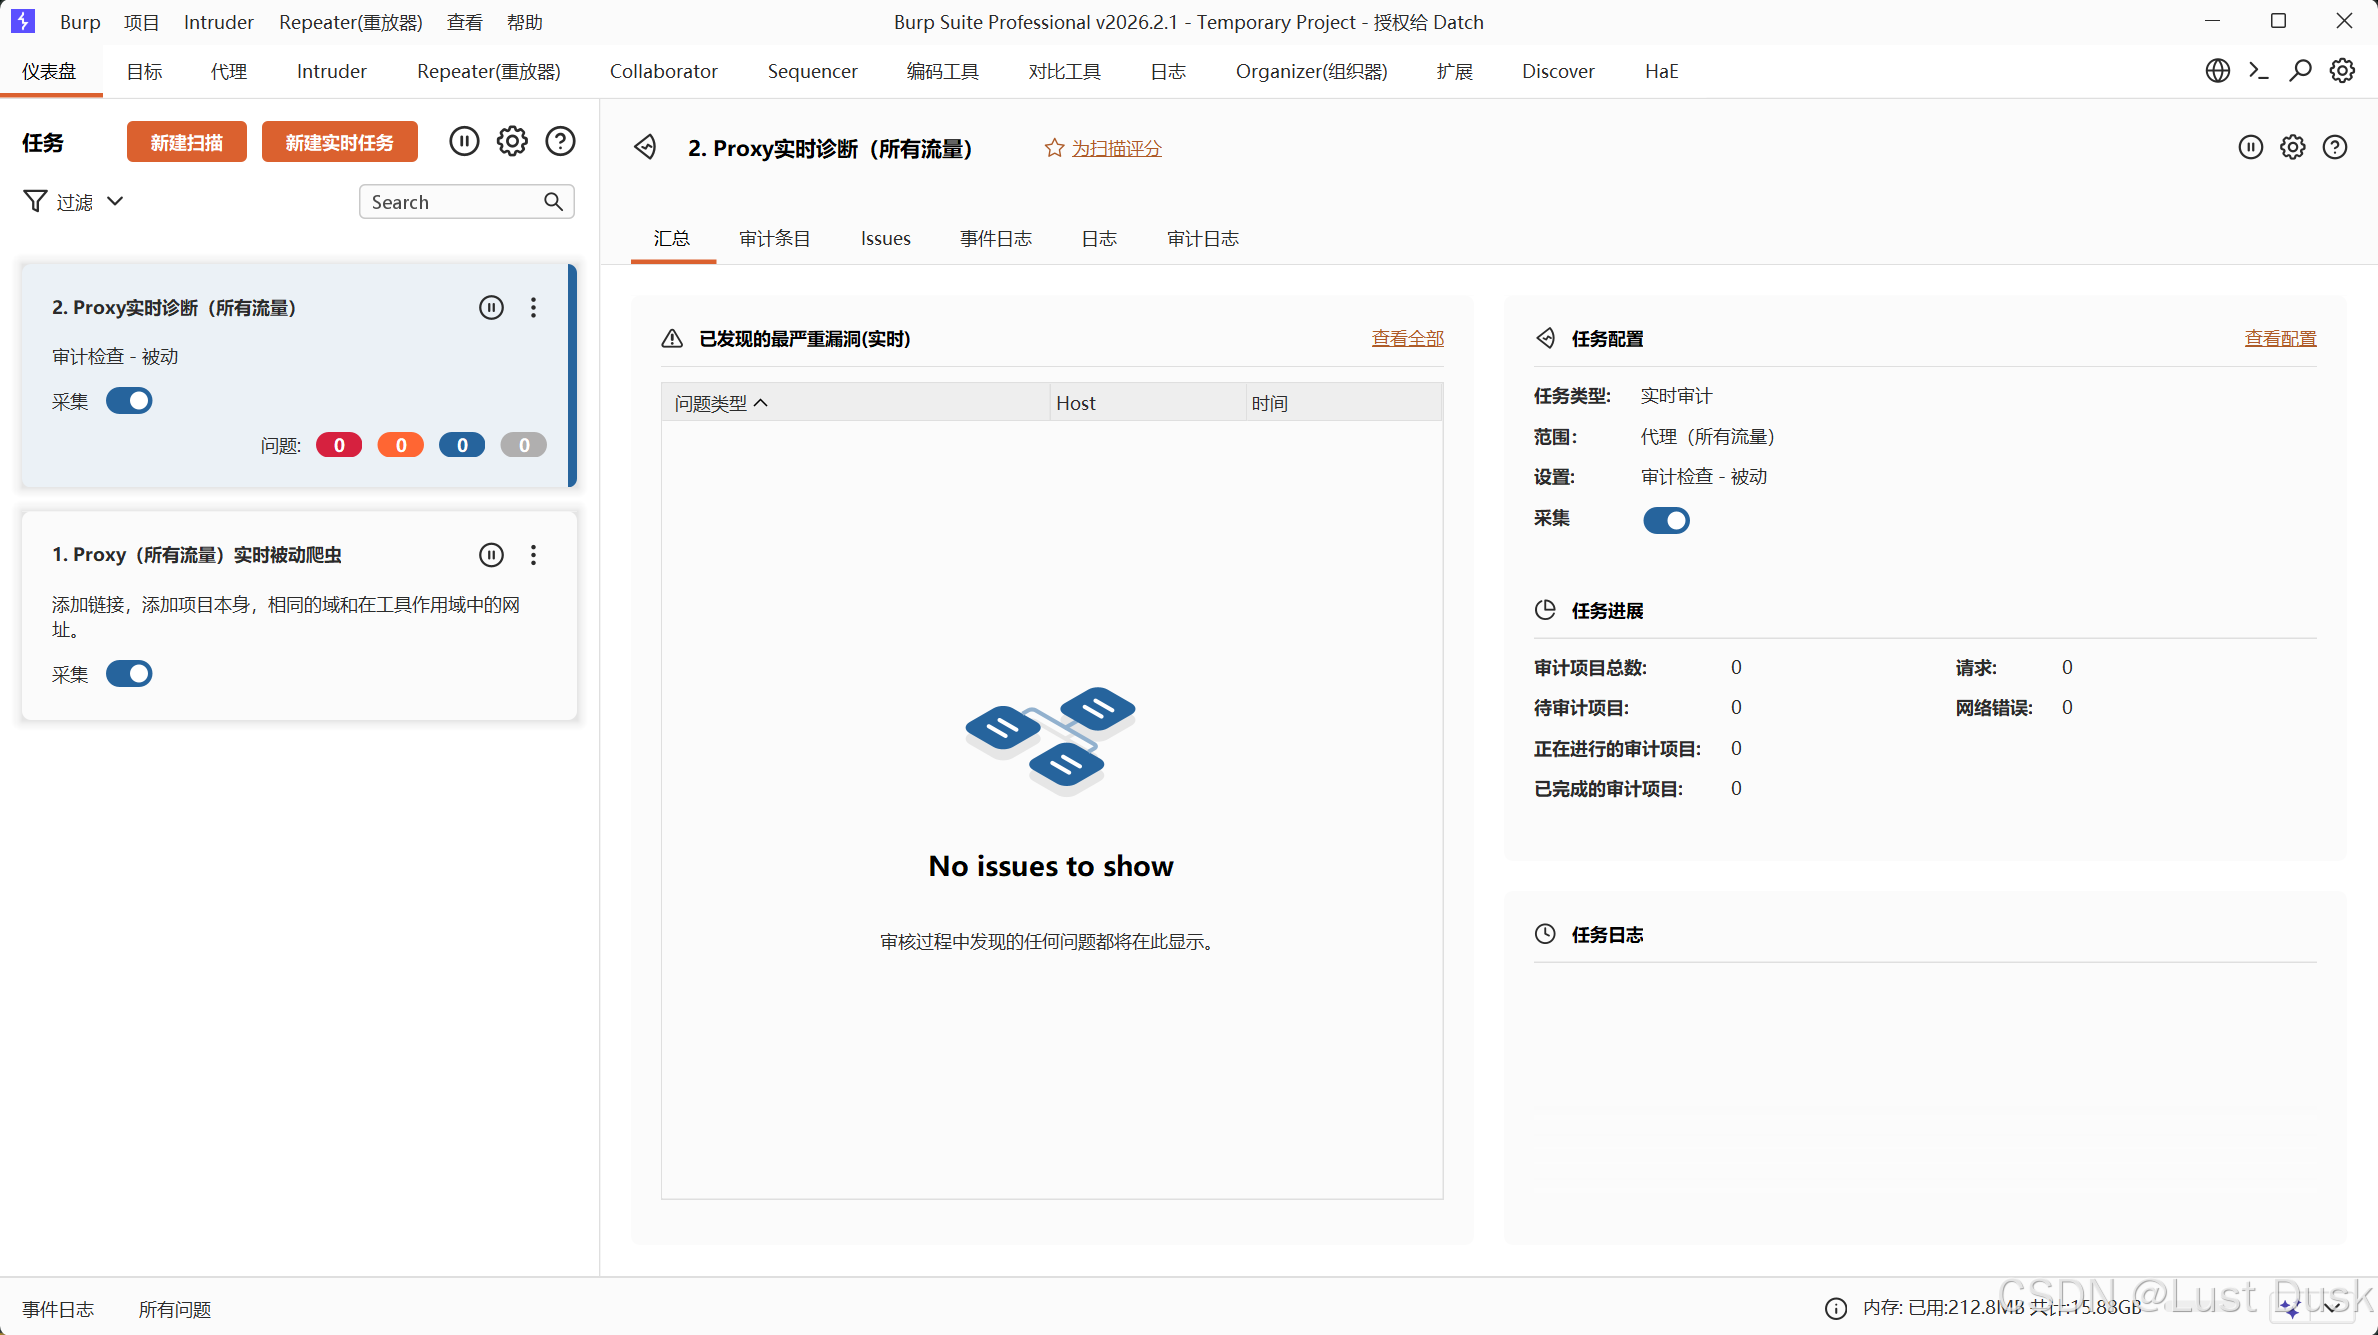Click the warning triangle icon by 已发现的最严重漏洞

coord(672,339)
